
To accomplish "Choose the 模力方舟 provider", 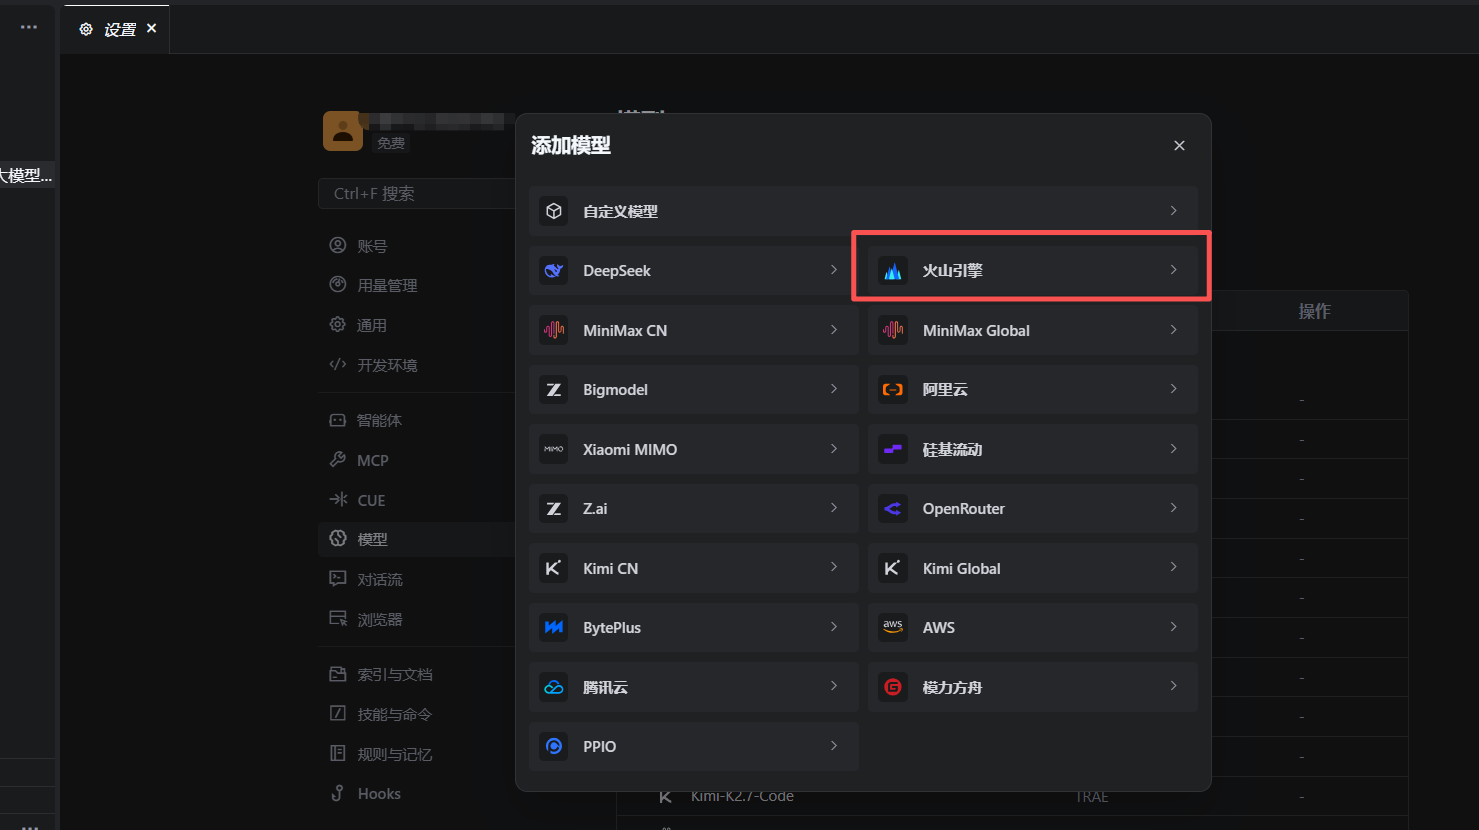I will [1033, 687].
